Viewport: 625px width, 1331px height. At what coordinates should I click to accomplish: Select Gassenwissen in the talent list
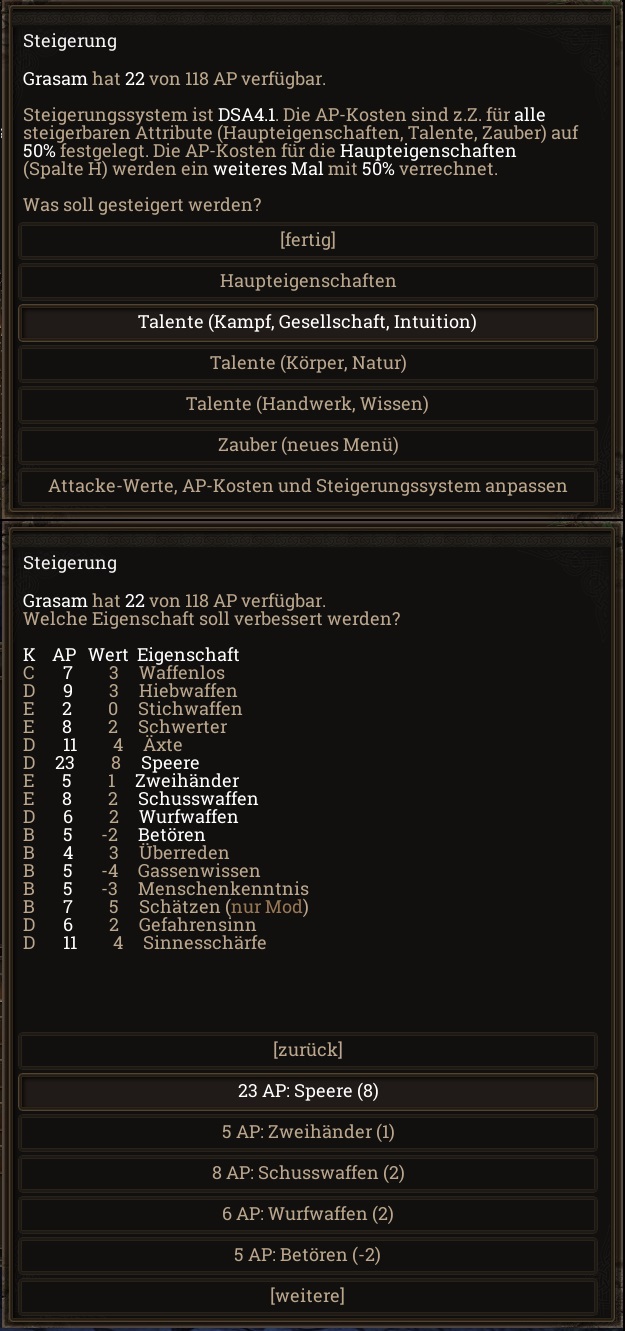tap(199, 871)
